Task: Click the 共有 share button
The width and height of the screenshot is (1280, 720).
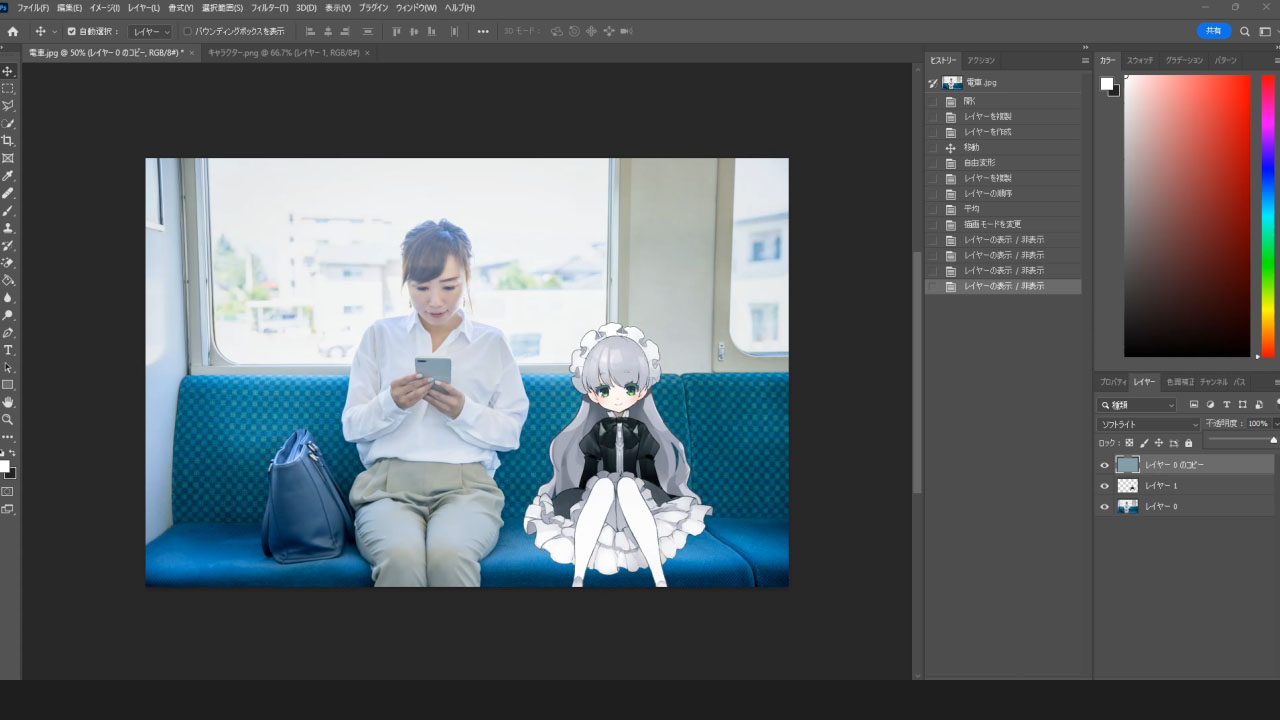Action: point(1214,31)
